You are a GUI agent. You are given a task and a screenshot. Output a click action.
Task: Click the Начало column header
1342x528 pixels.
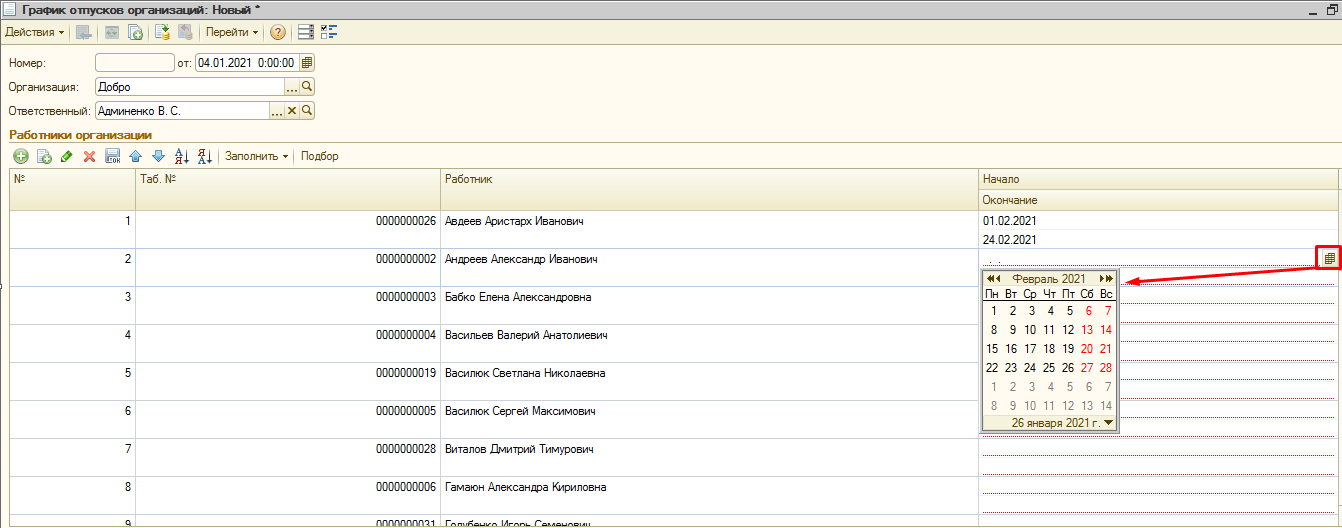click(x=1158, y=179)
